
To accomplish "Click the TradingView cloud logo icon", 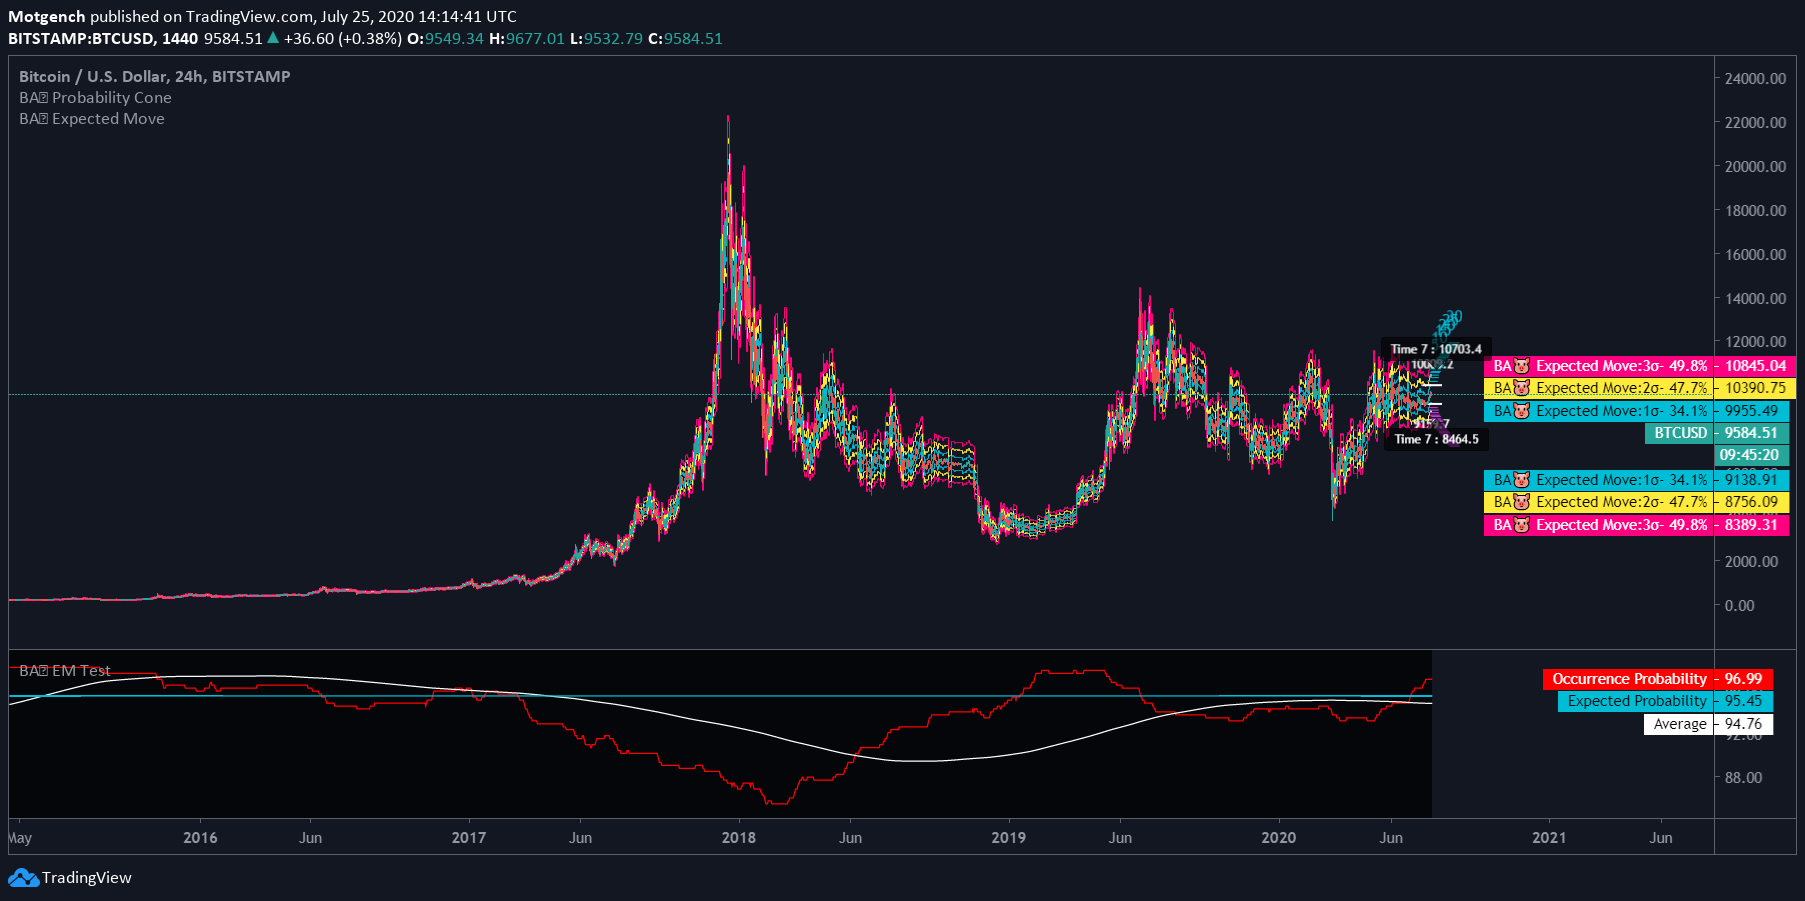I will (23, 878).
